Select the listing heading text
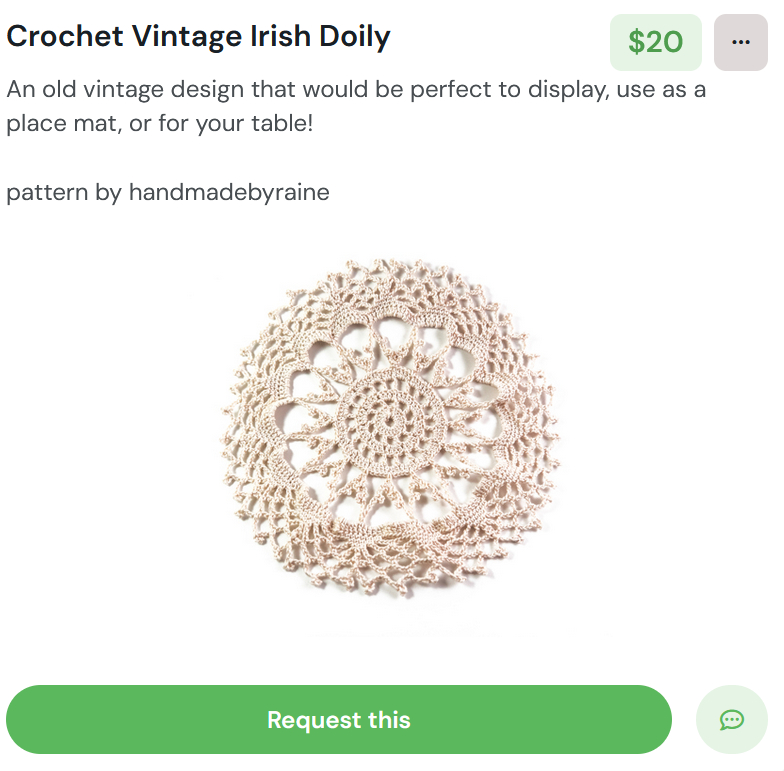The image size is (784, 771). click(x=198, y=37)
